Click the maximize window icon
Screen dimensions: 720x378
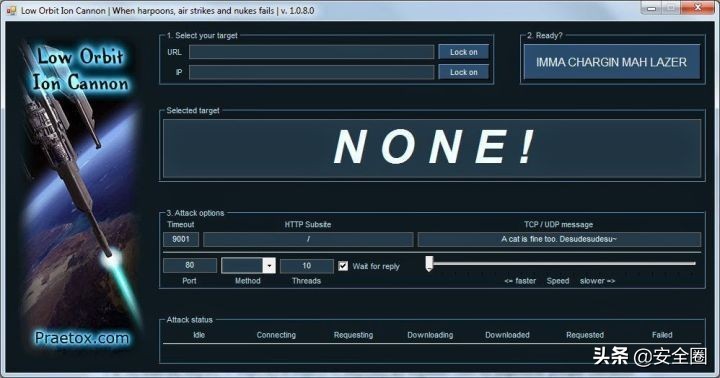pos(671,8)
